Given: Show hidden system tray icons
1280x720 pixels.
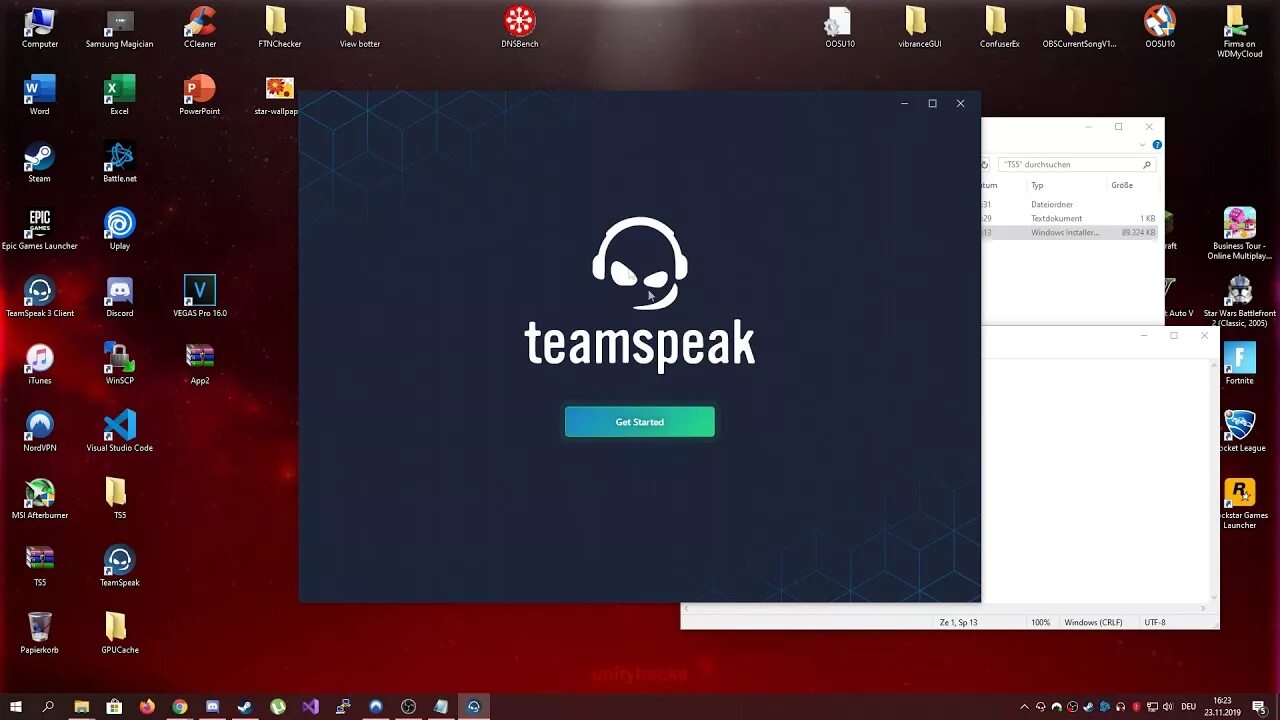Looking at the screenshot, I should (1024, 707).
